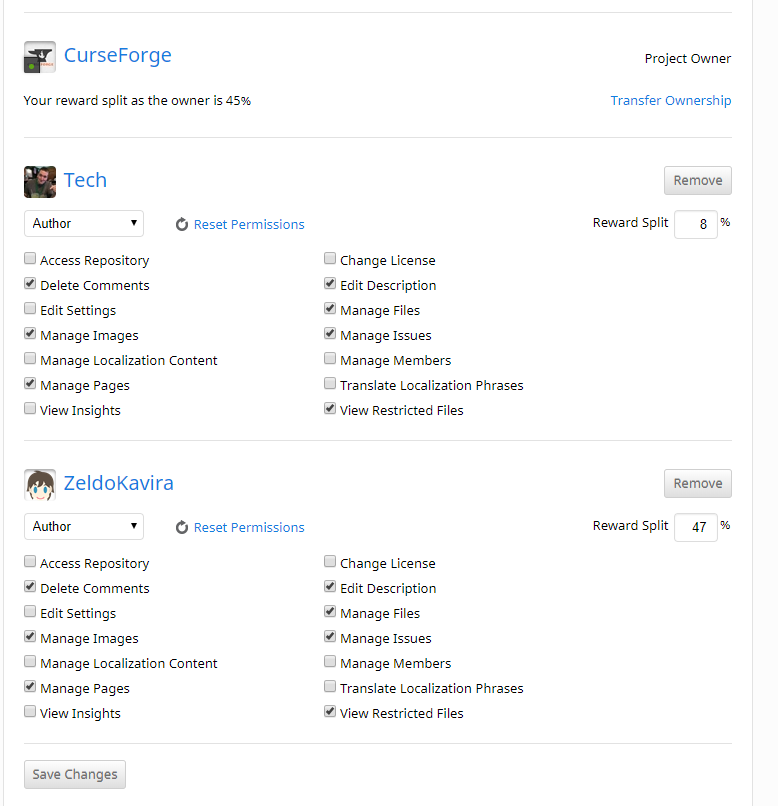The width and height of the screenshot is (778, 806).
Task: Open Tech's Author role dropdown
Action: 84,224
